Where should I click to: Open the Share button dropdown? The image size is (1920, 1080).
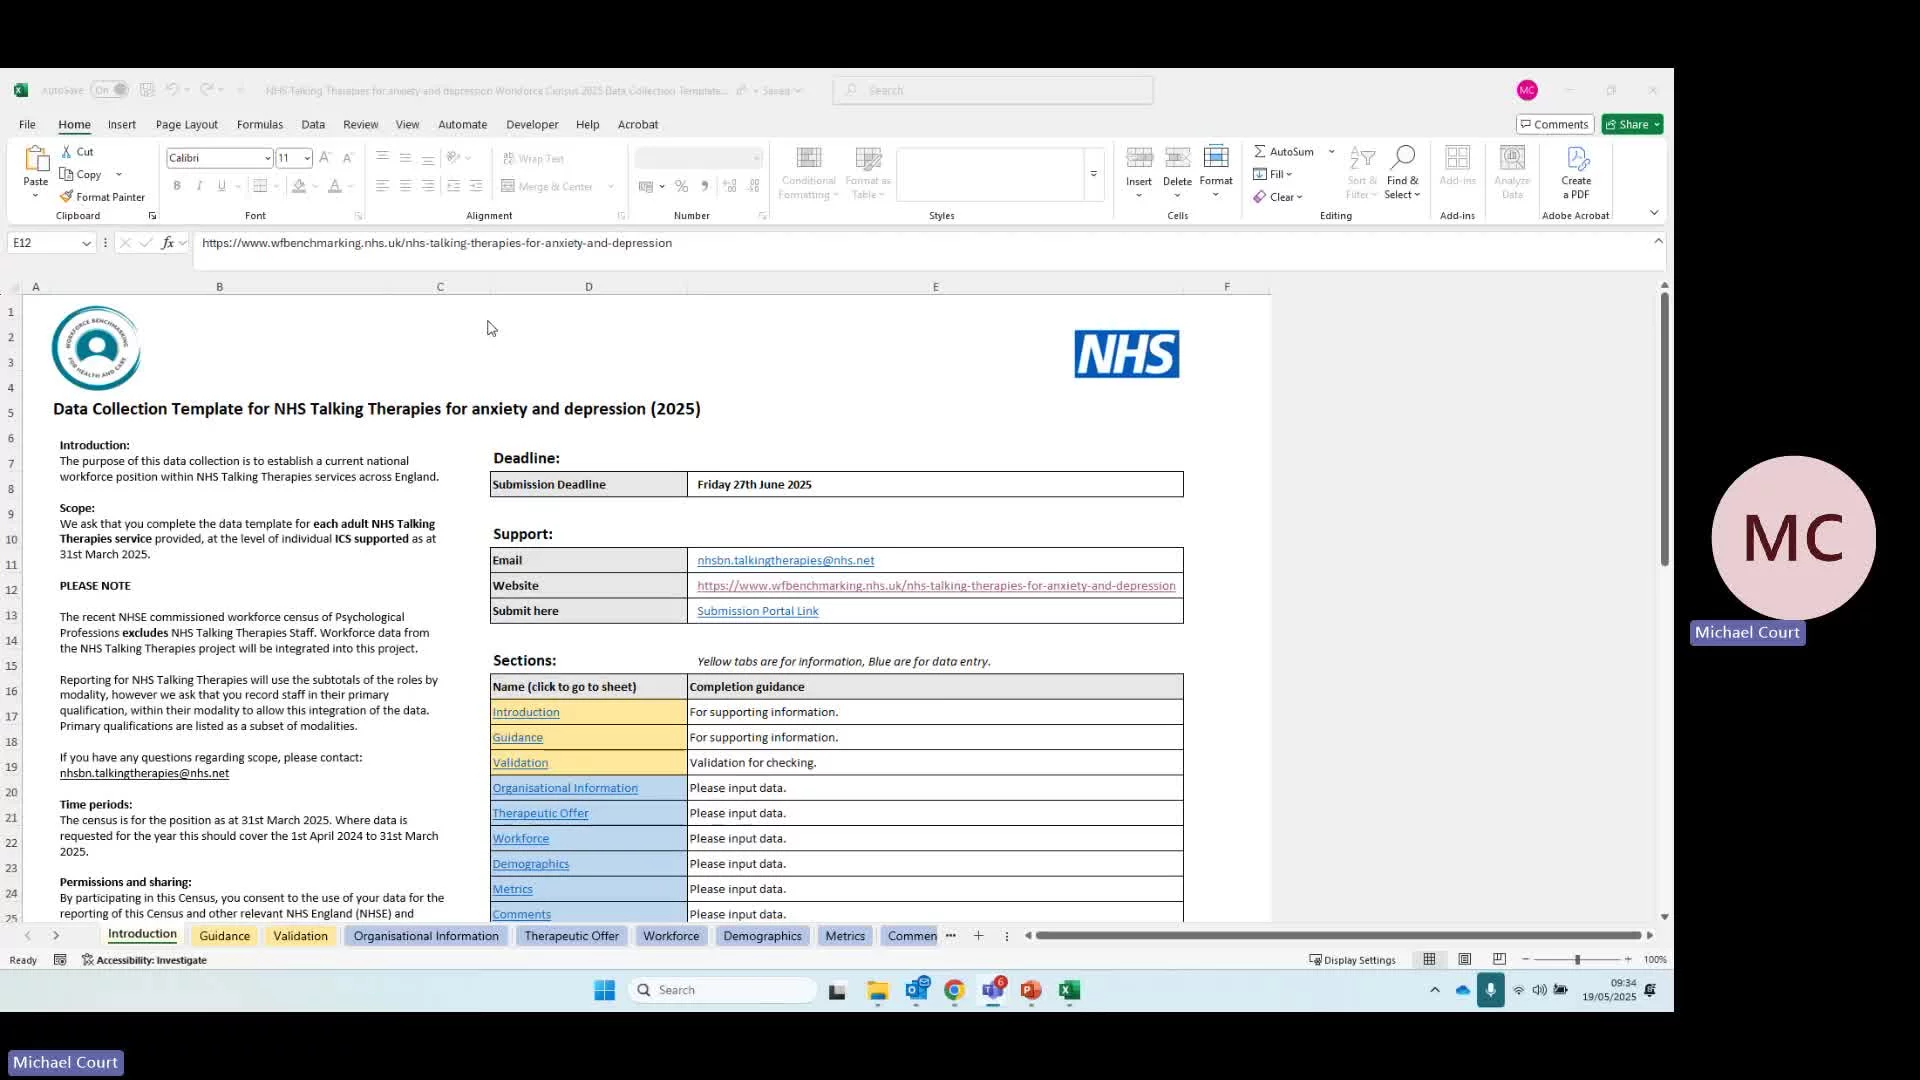(1657, 125)
